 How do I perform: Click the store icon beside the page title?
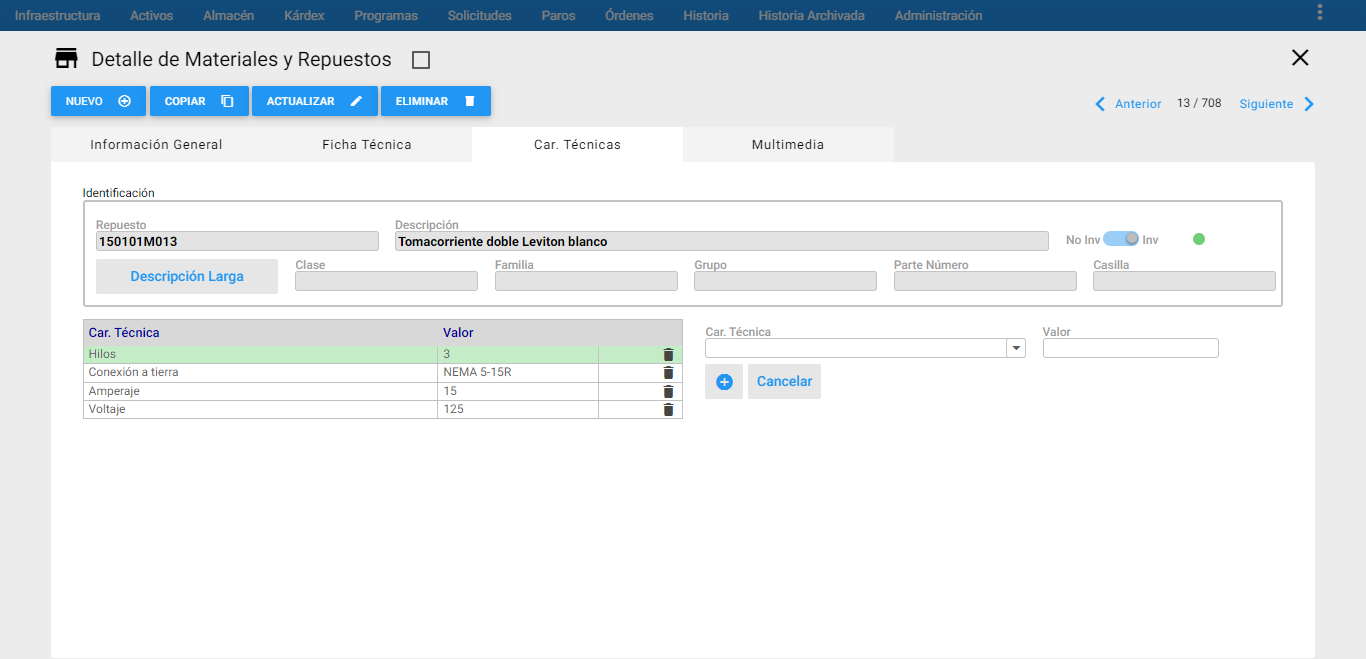tap(67, 59)
